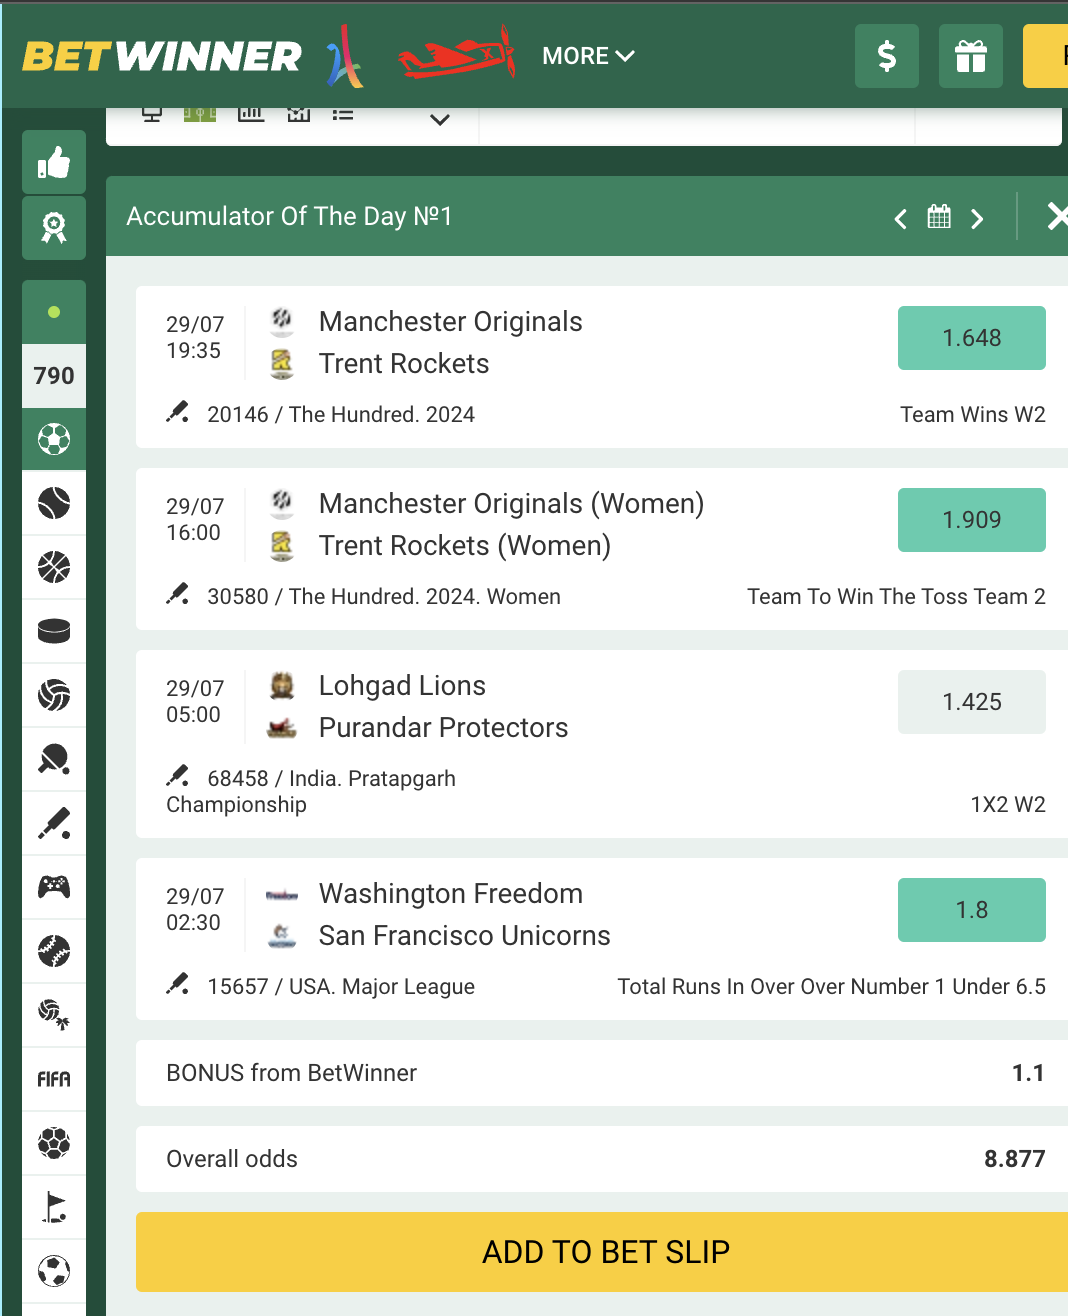Toggle the 1.648 odds selection
Screen dimensions: 1068x1316
(x=971, y=338)
